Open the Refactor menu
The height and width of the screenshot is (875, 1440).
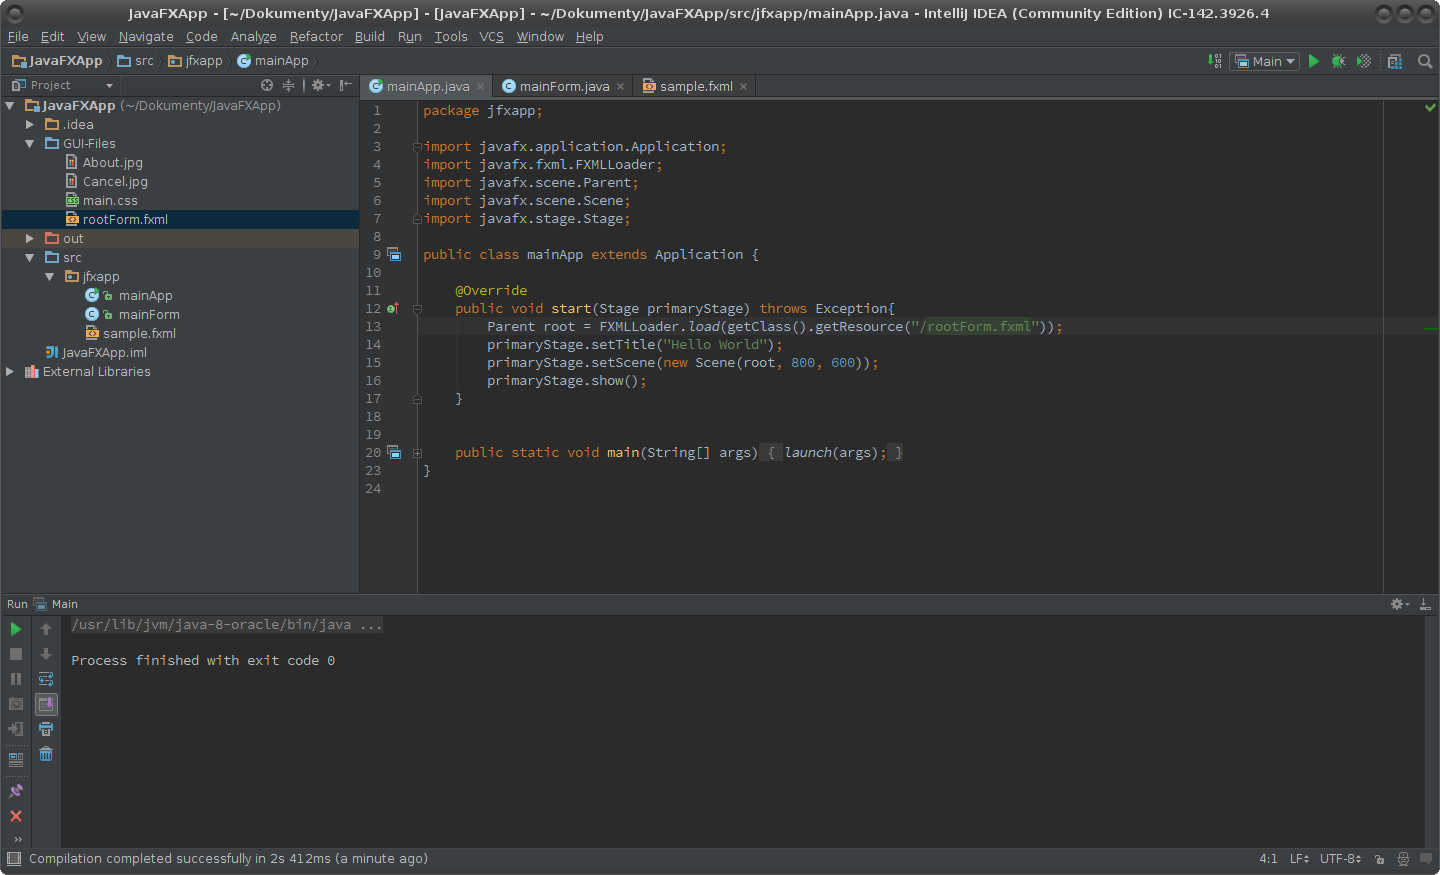(316, 36)
